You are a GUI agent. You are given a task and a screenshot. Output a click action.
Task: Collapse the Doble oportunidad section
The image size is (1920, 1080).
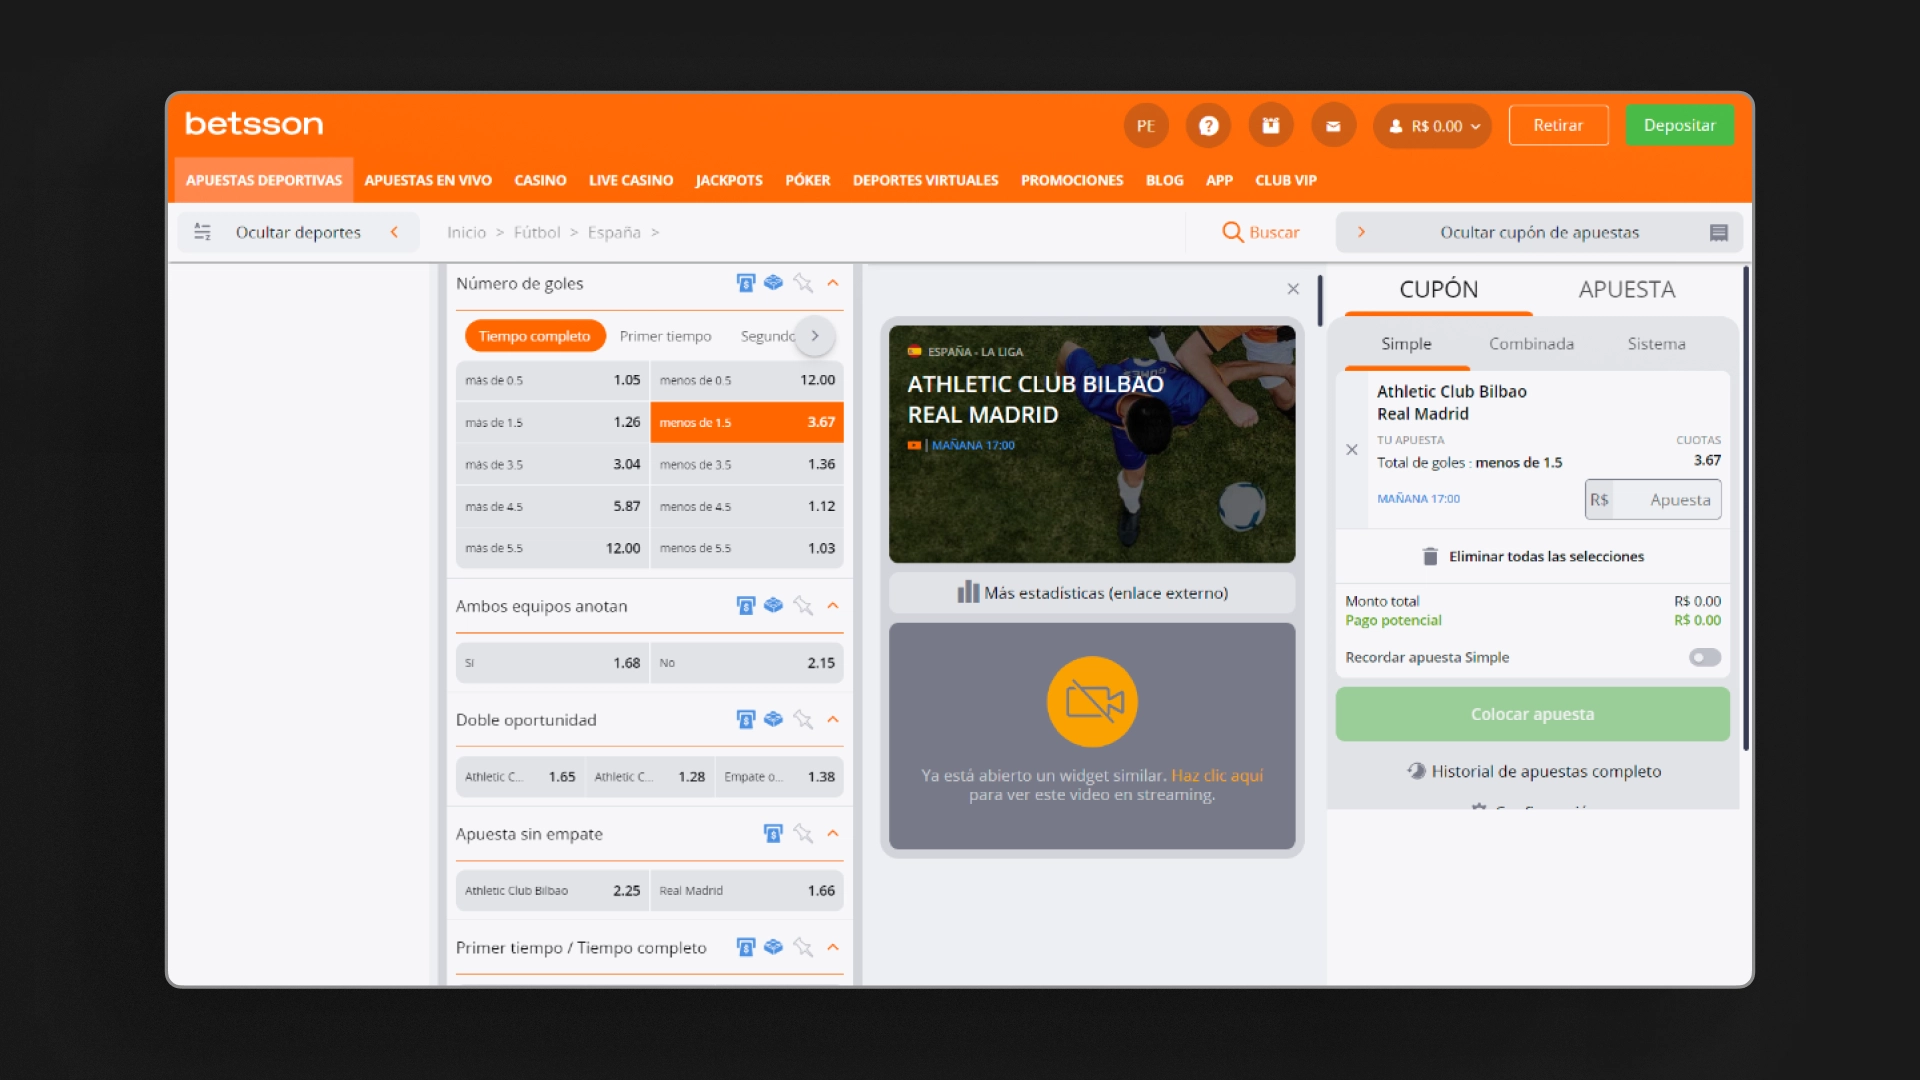[x=833, y=720]
